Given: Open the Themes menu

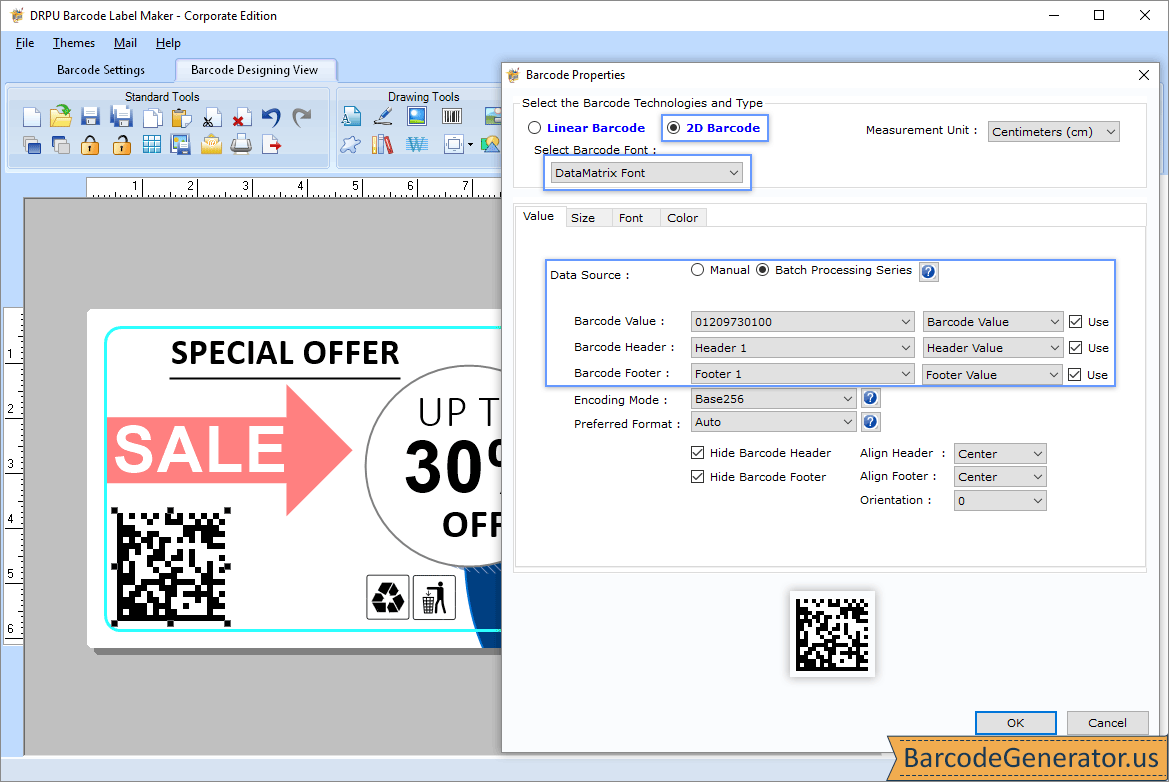Looking at the screenshot, I should [74, 43].
